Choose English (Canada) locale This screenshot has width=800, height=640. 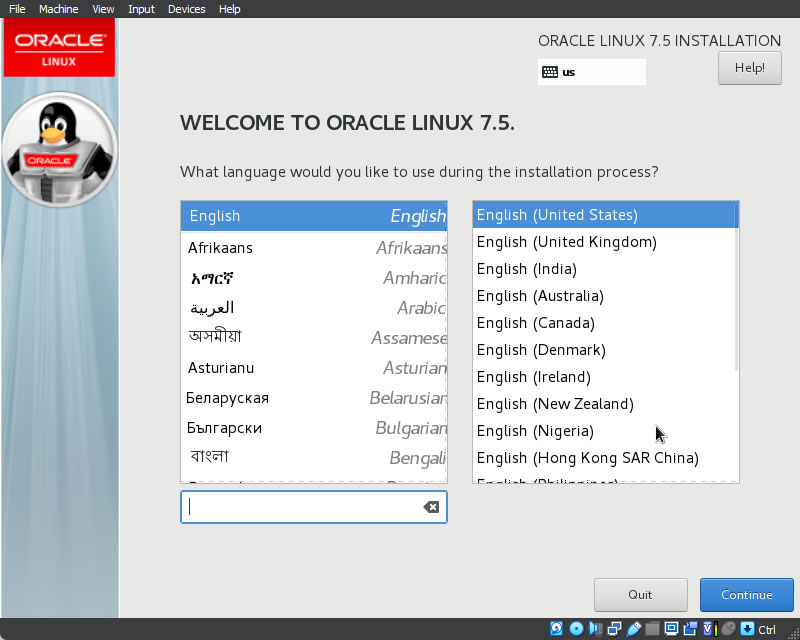pyautogui.click(x=605, y=323)
